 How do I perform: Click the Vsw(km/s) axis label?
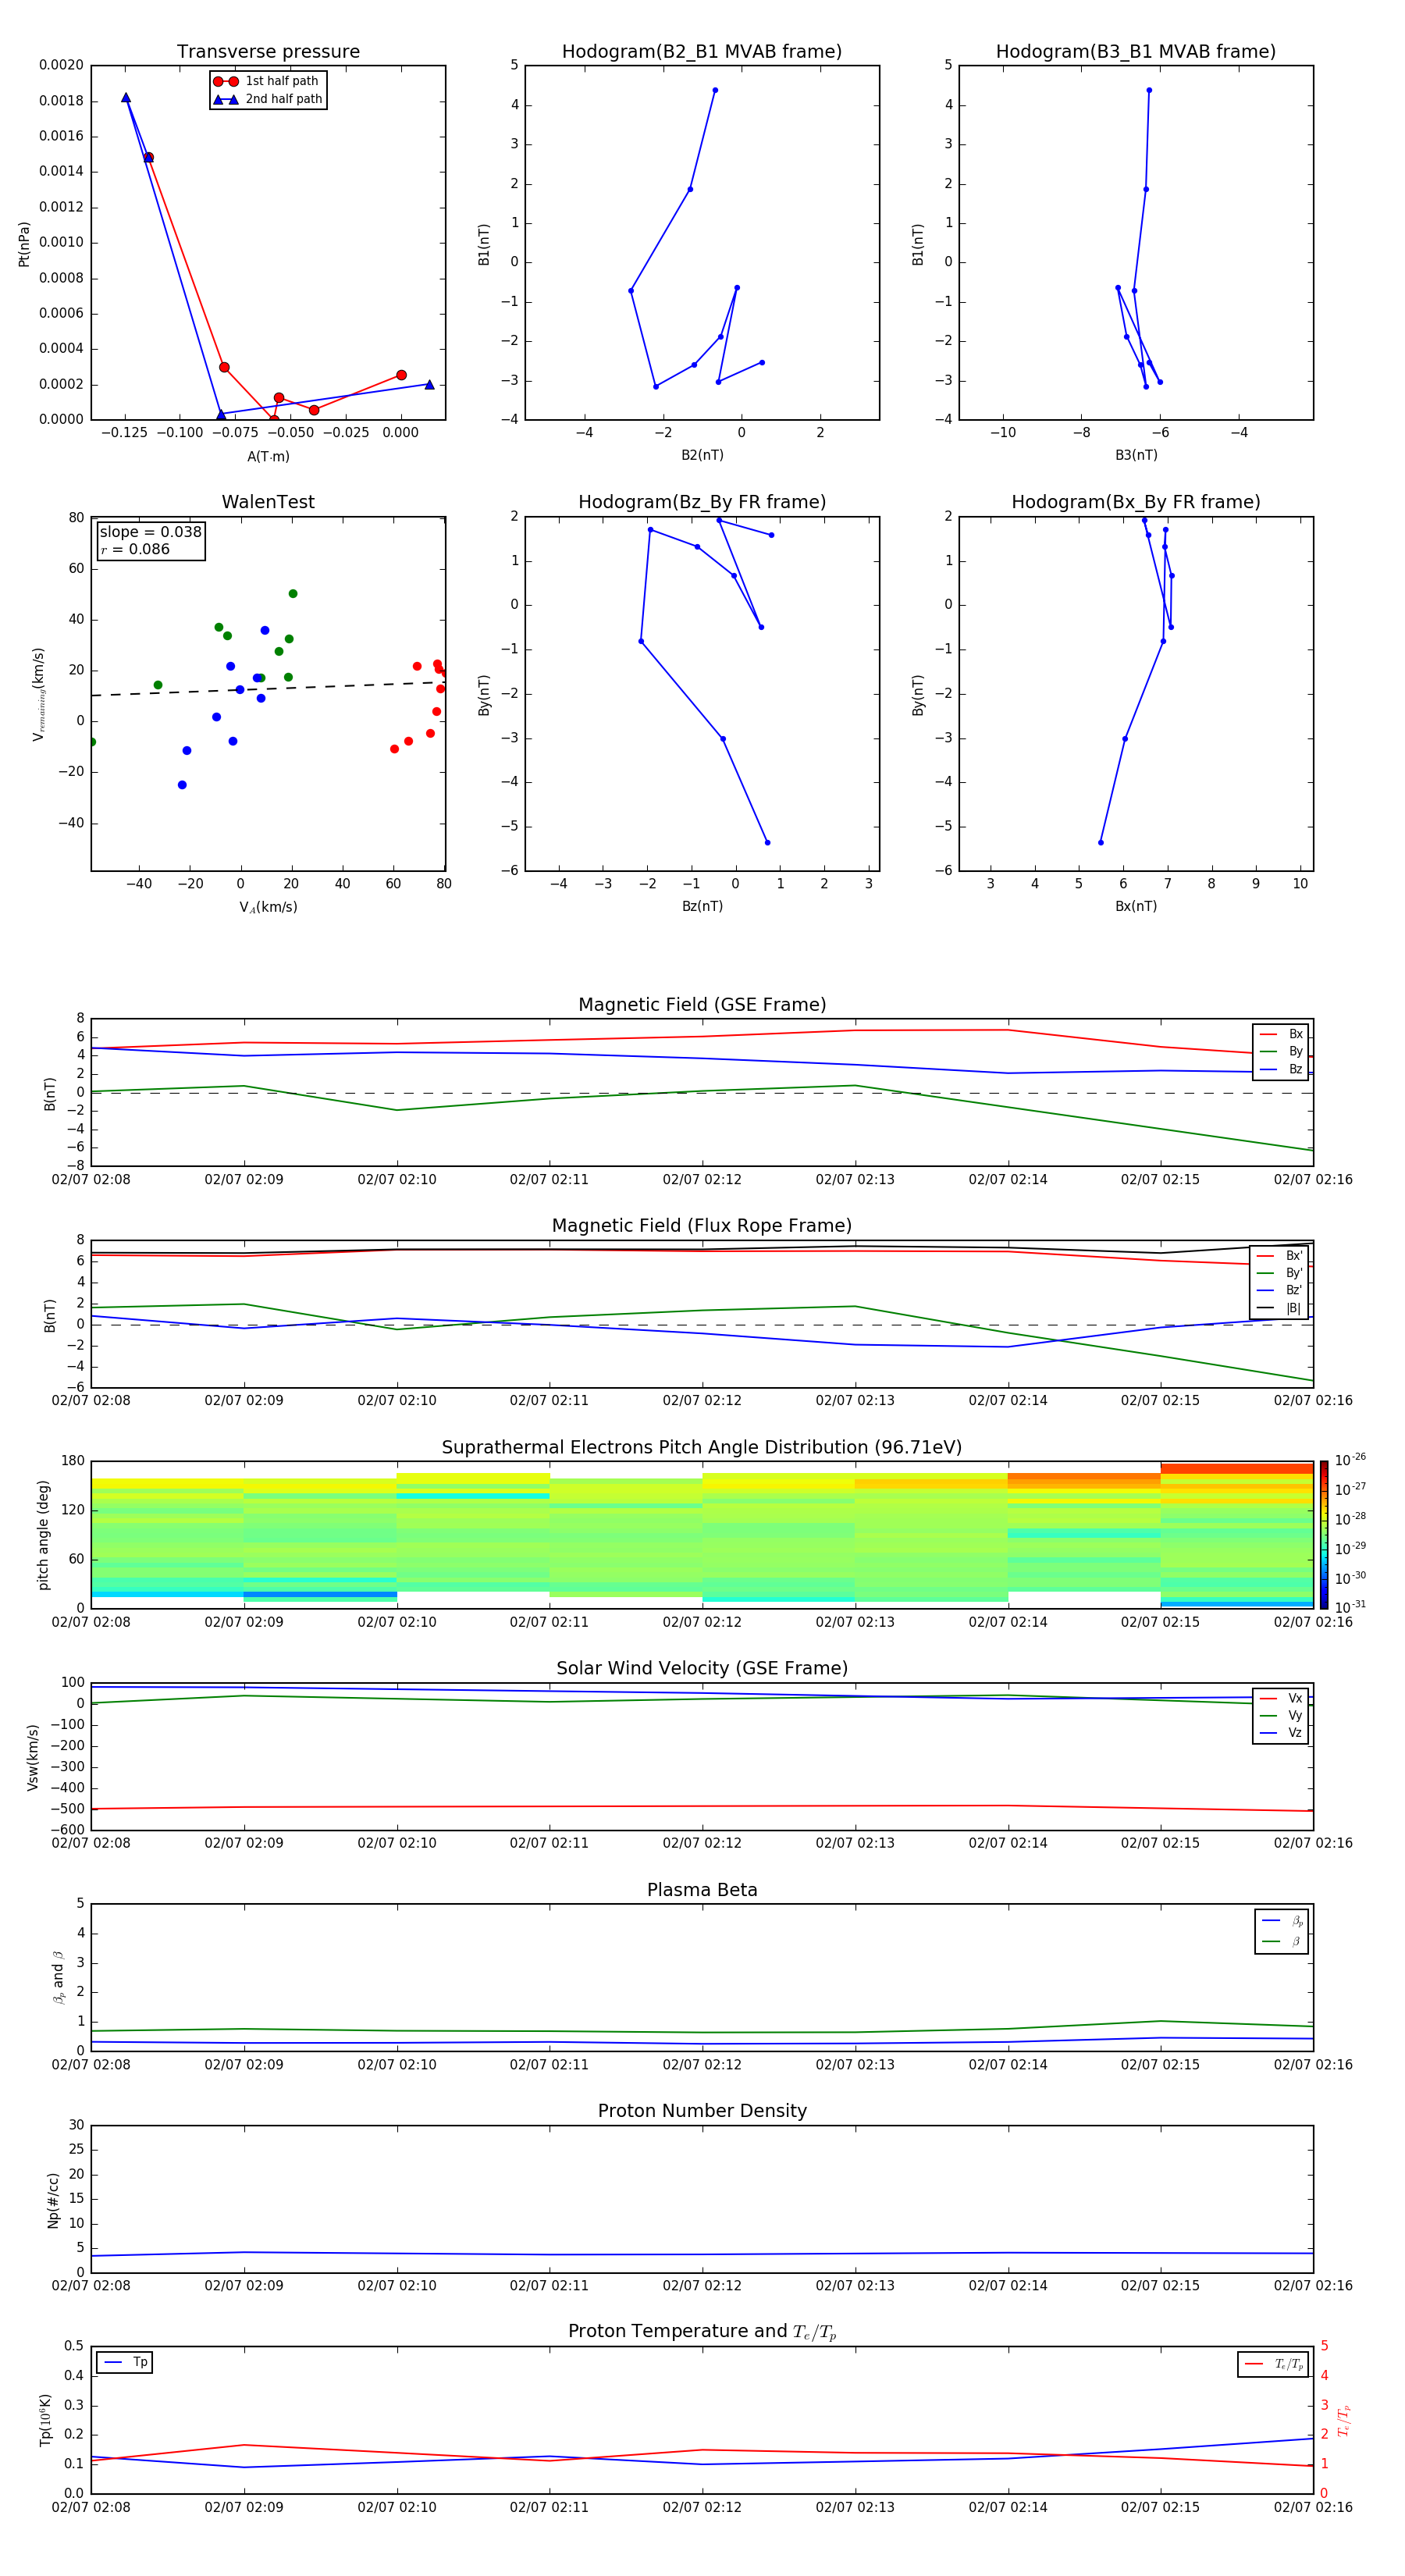32,1757
